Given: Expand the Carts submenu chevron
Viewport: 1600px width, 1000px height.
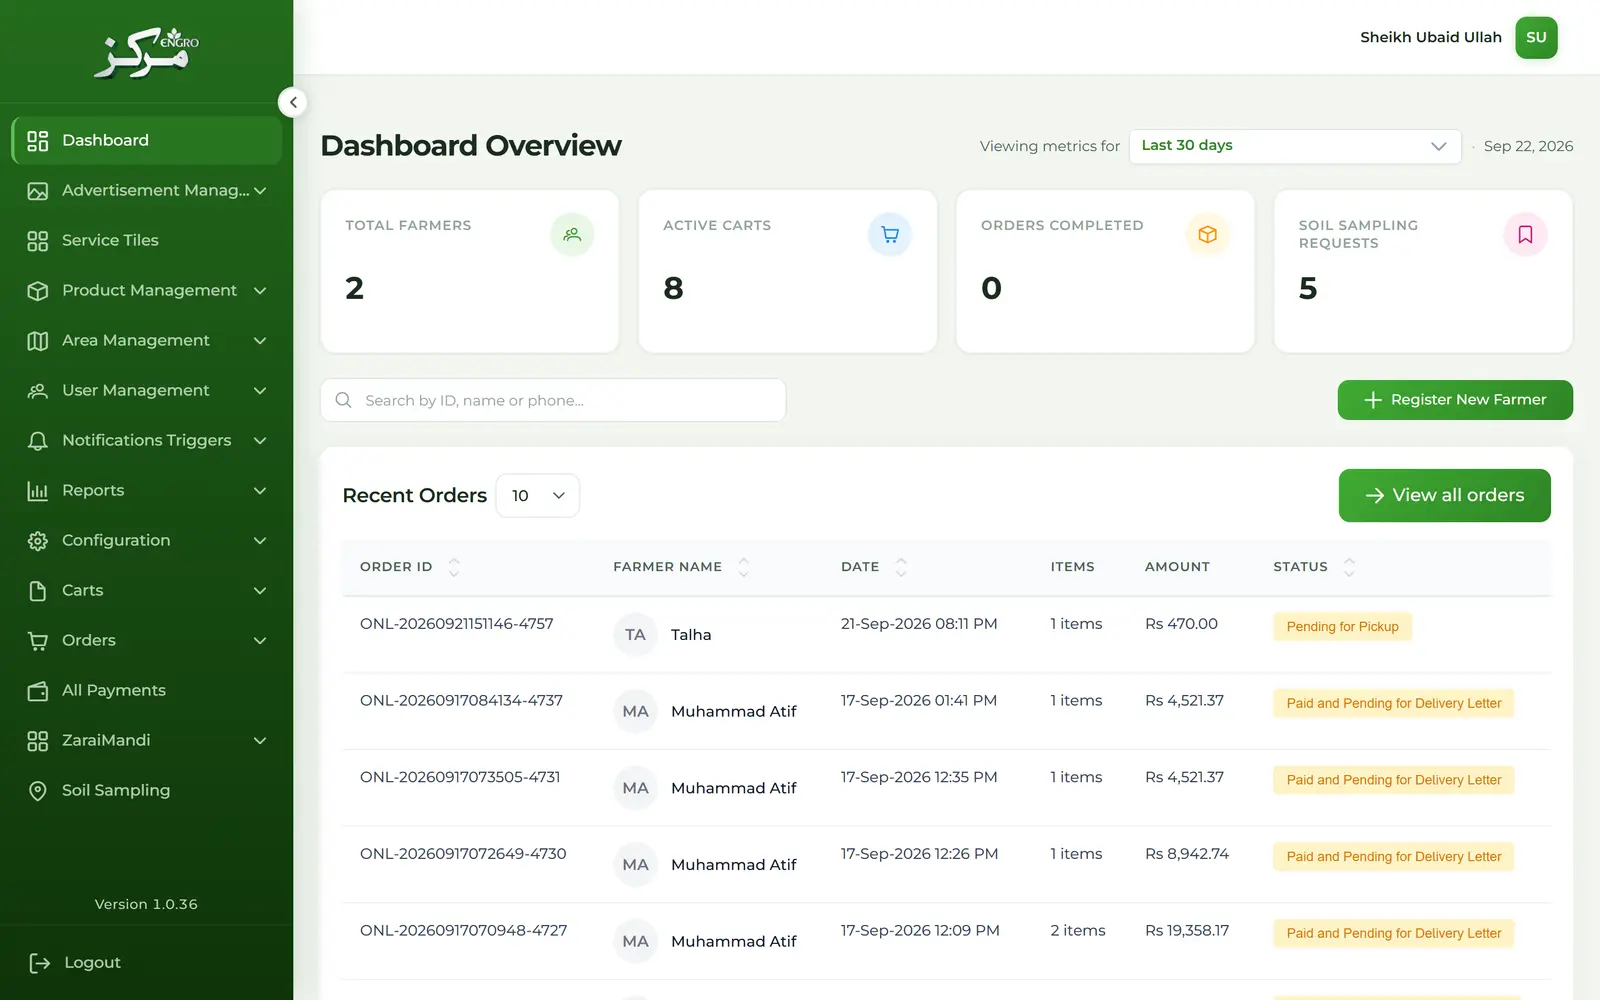Looking at the screenshot, I should pos(260,591).
